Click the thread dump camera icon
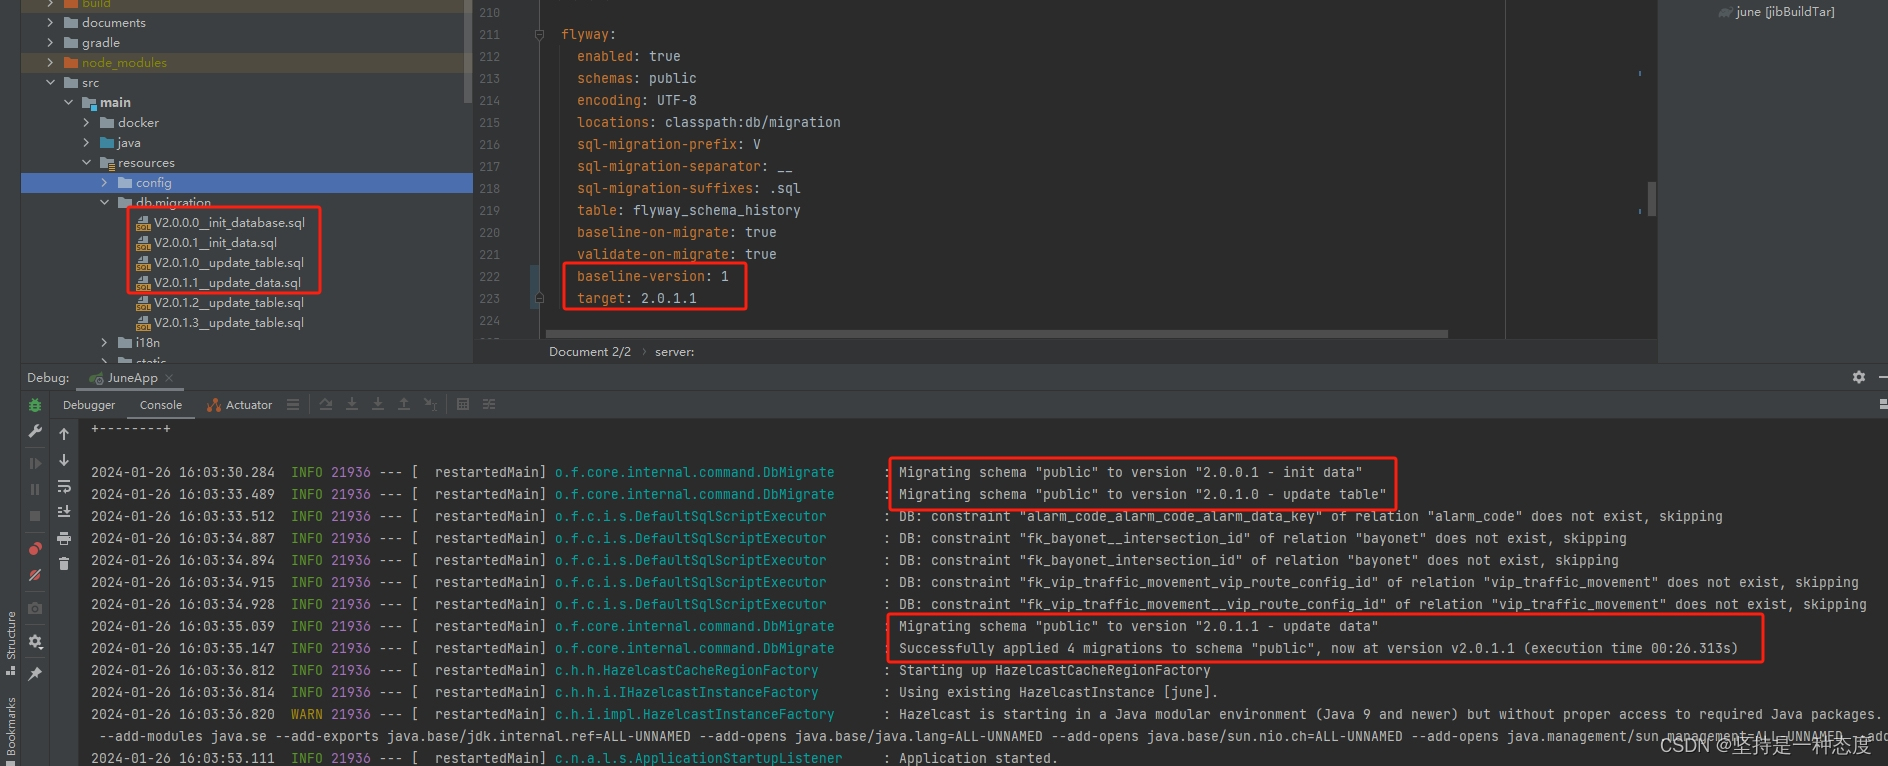 click(x=35, y=608)
